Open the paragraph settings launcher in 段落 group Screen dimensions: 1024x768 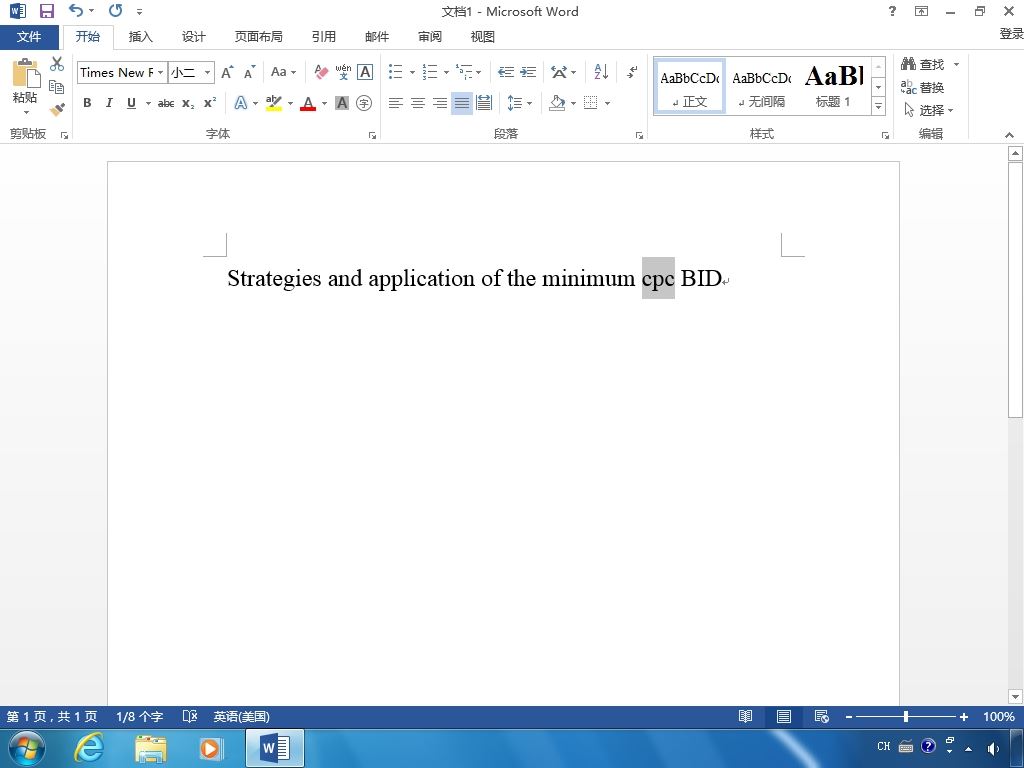[639, 135]
